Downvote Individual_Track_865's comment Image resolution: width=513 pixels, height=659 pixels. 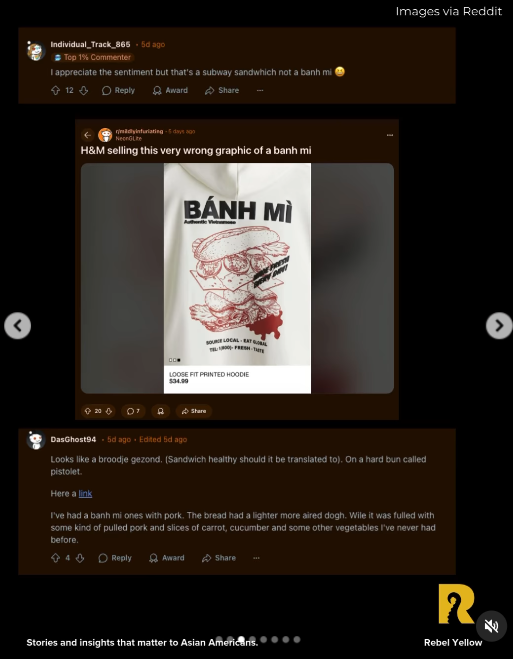tap(84, 90)
